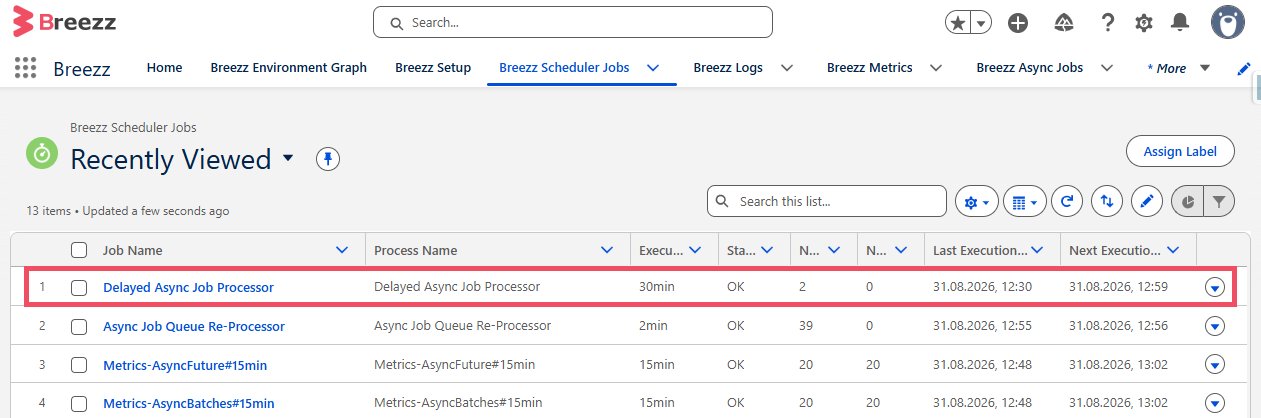Image resolution: width=1261 pixels, height=418 pixels.
Task: Click the green Scheduler Jobs clock icon
Action: [41, 153]
